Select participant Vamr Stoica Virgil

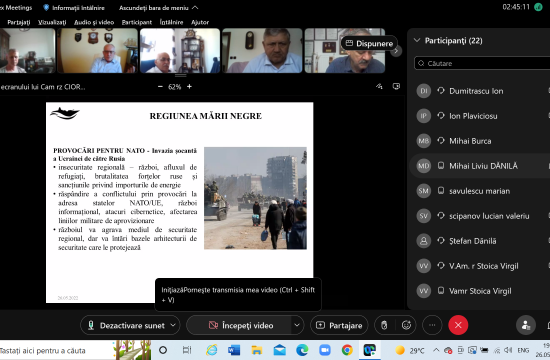click(479, 291)
